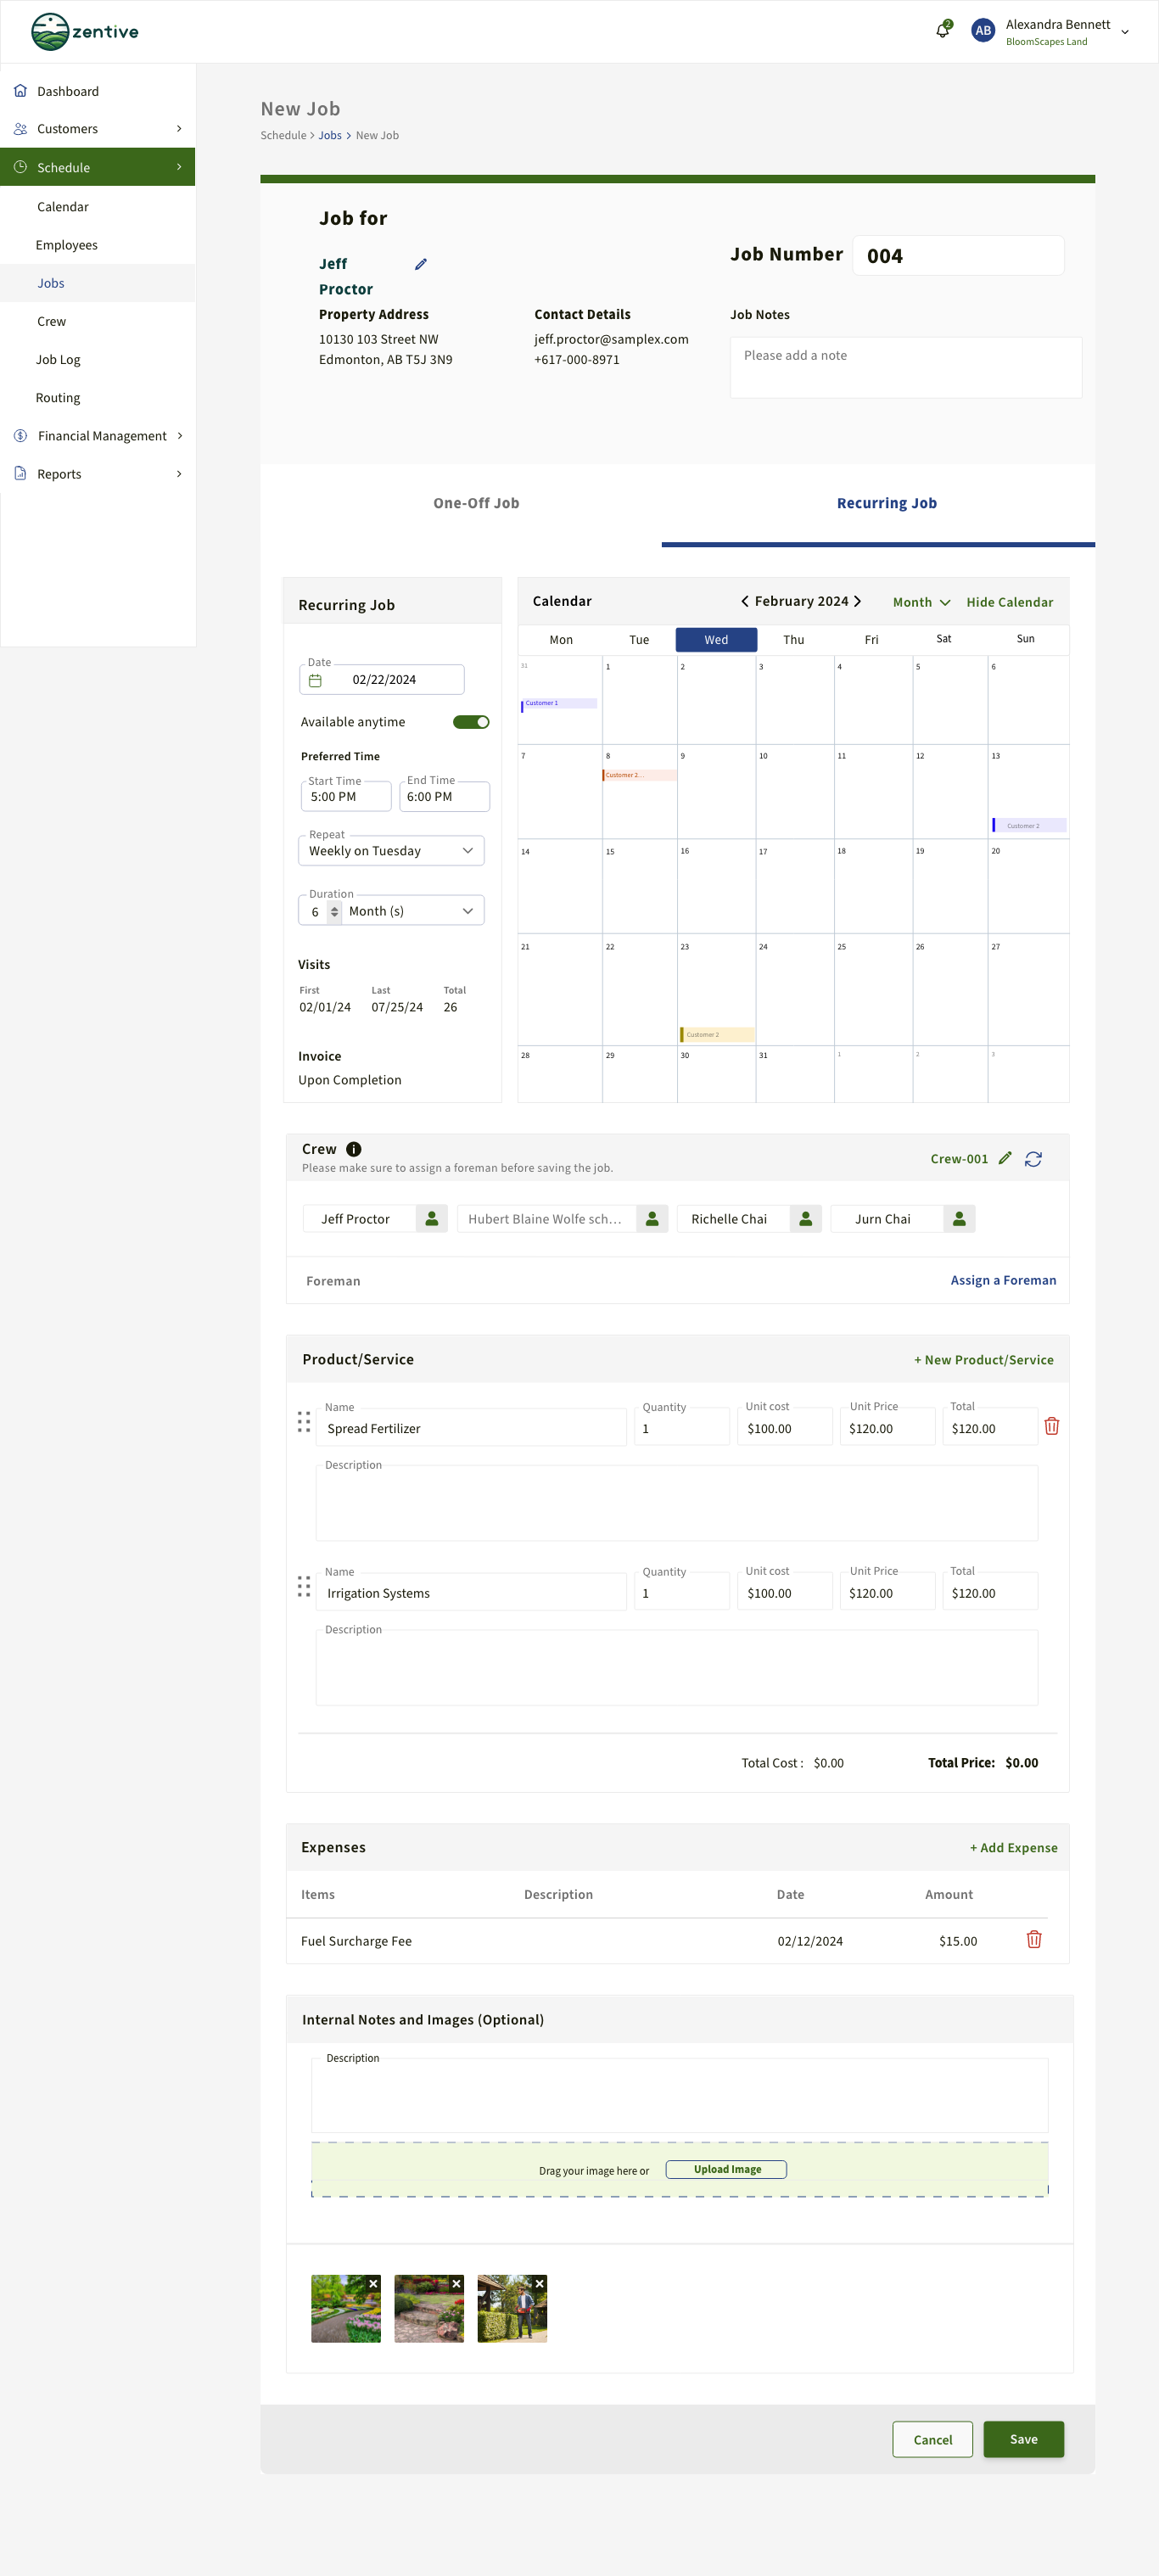Open Routing in the sidebar
This screenshot has width=1159, height=2576.
58,398
